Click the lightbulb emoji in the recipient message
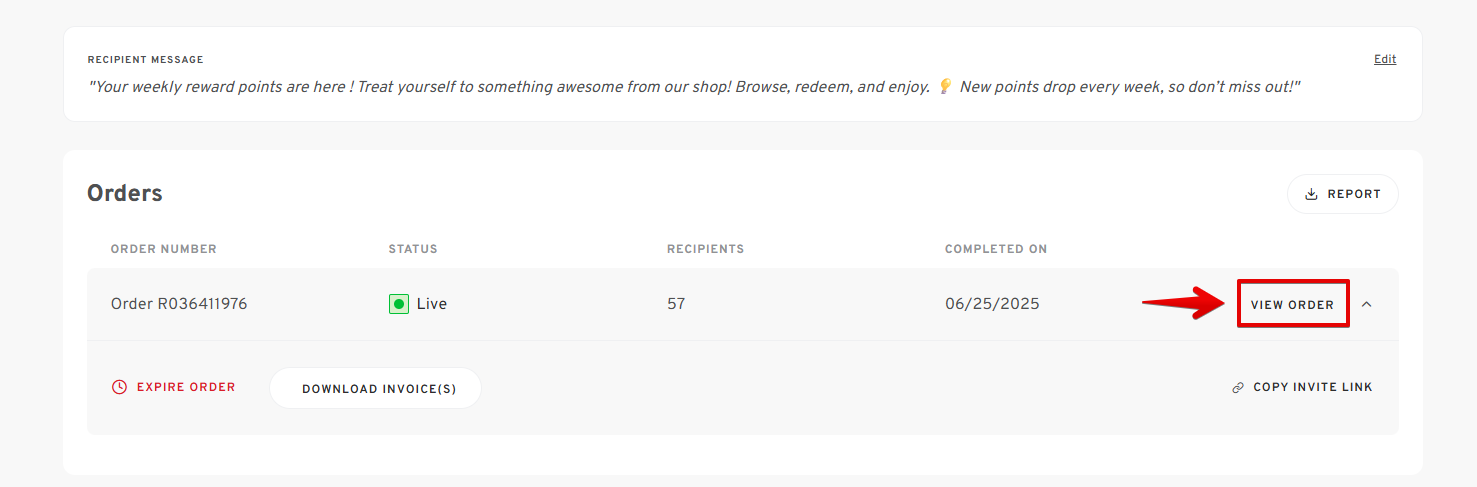 pos(945,87)
